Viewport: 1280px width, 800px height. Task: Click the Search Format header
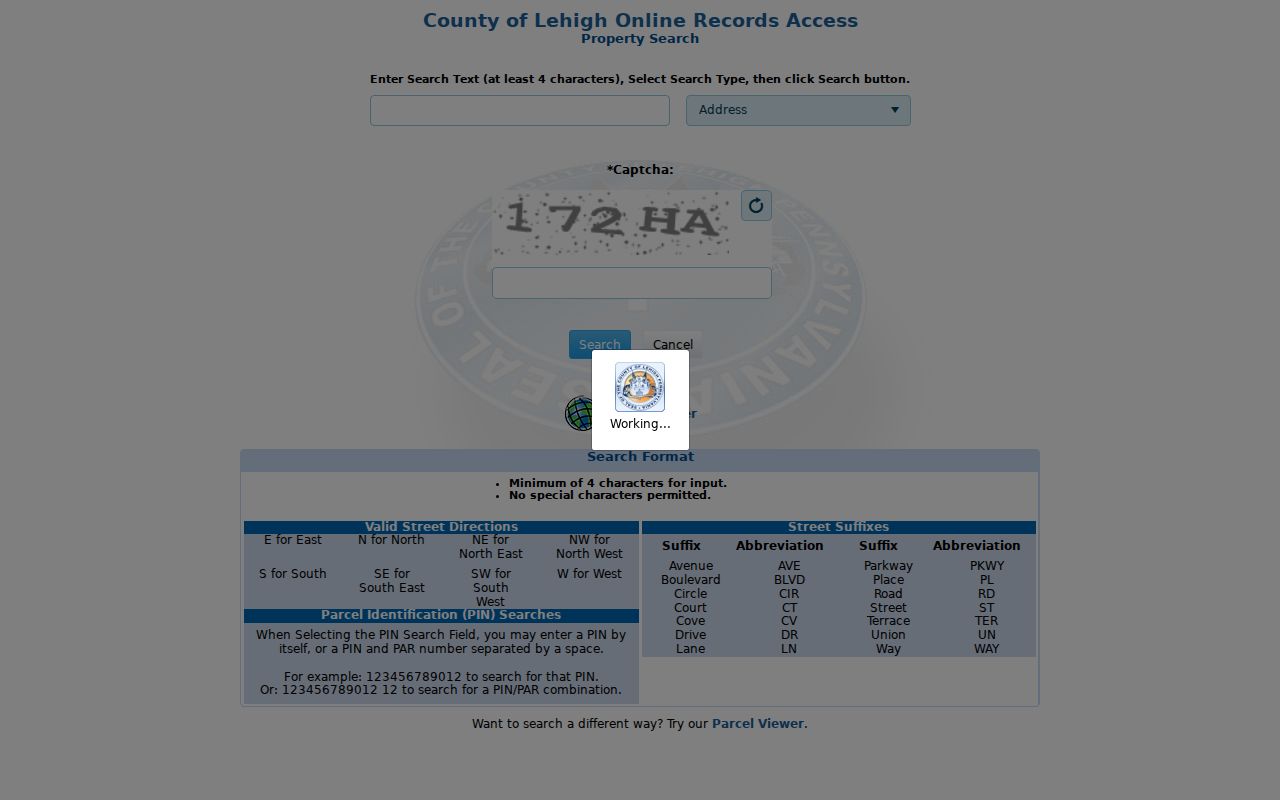click(640, 457)
